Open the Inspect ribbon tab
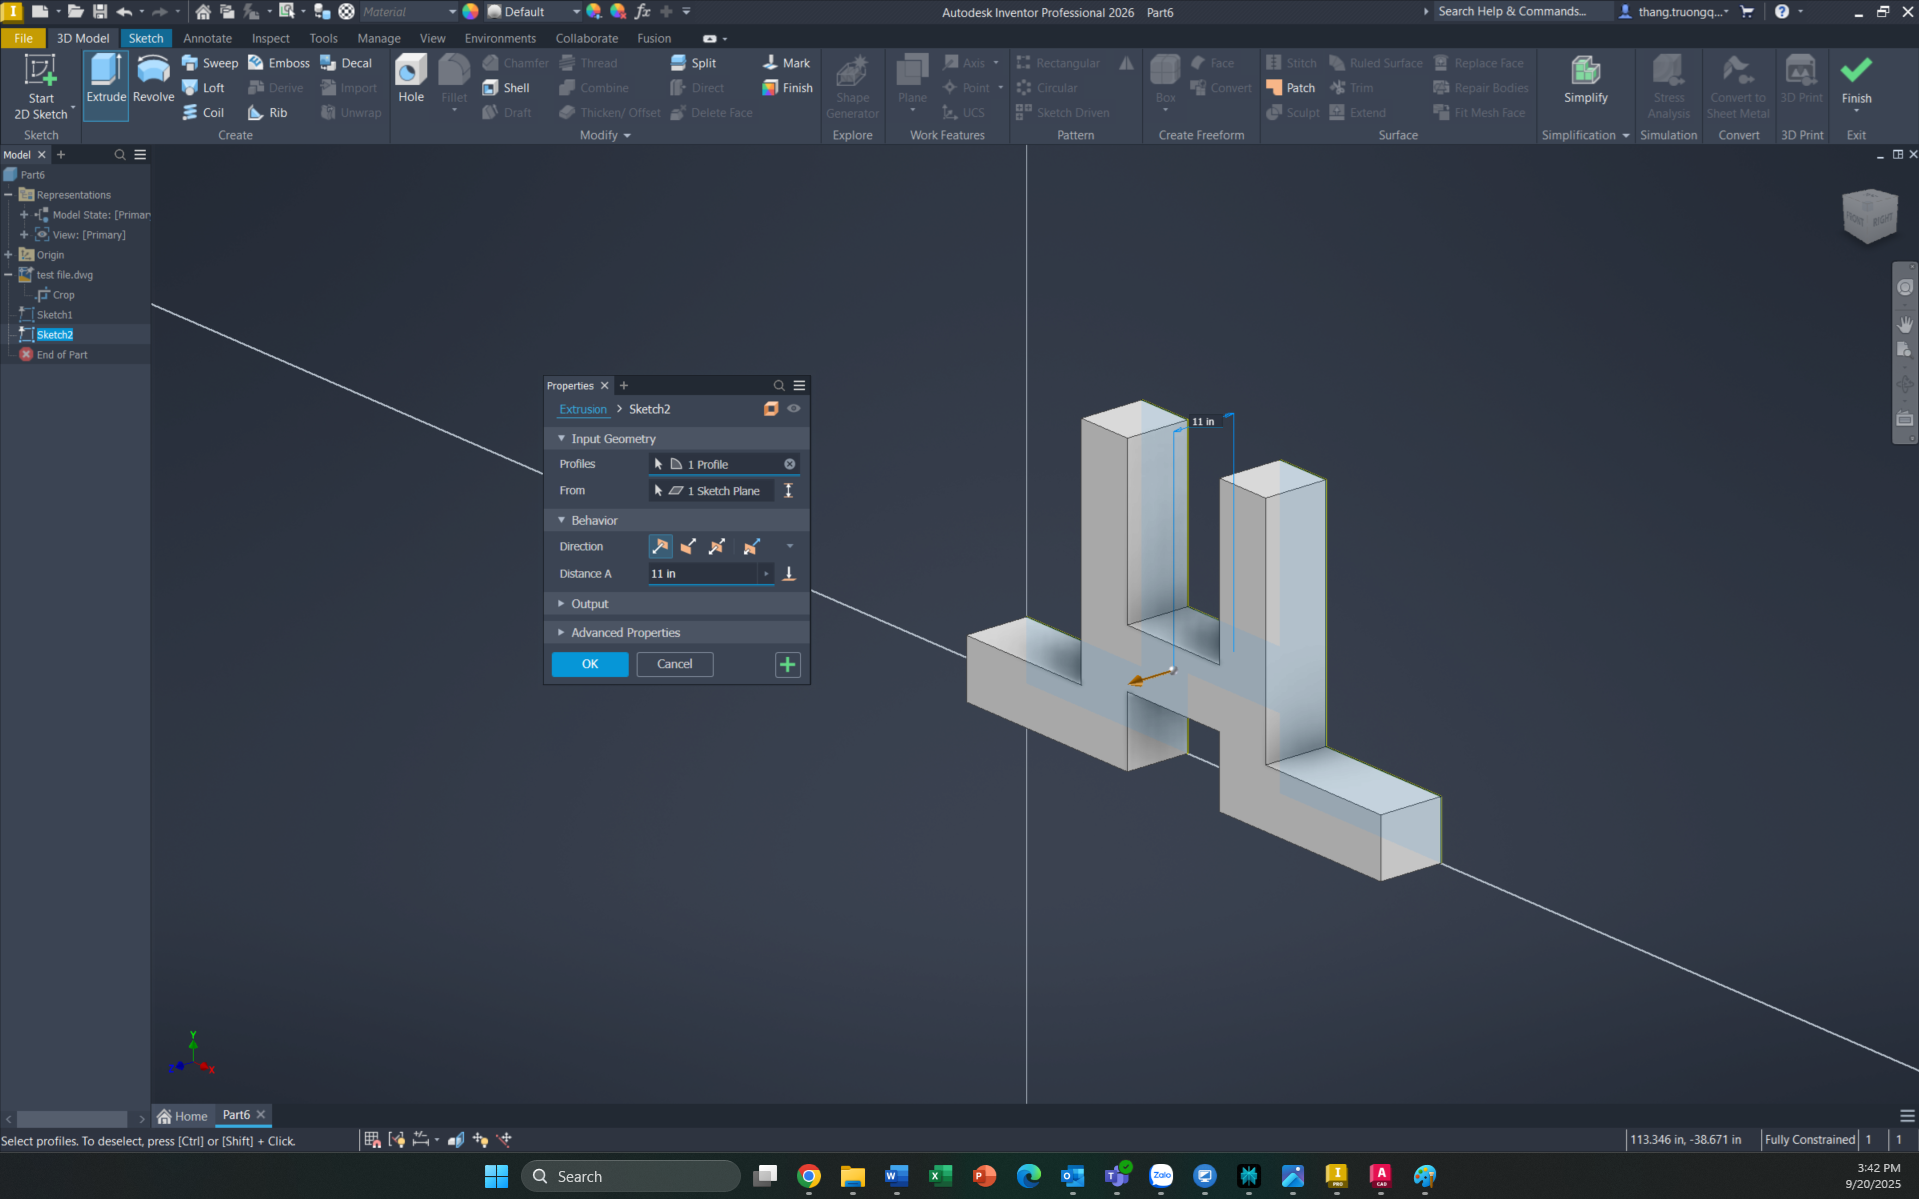Viewport: 1919px width, 1199px height. coord(270,38)
